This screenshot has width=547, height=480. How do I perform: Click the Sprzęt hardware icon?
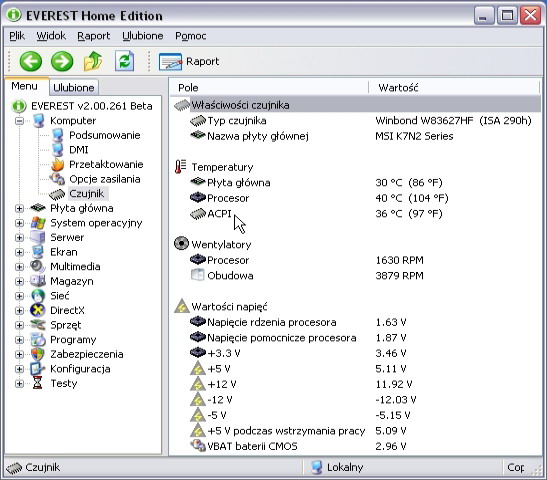38,325
